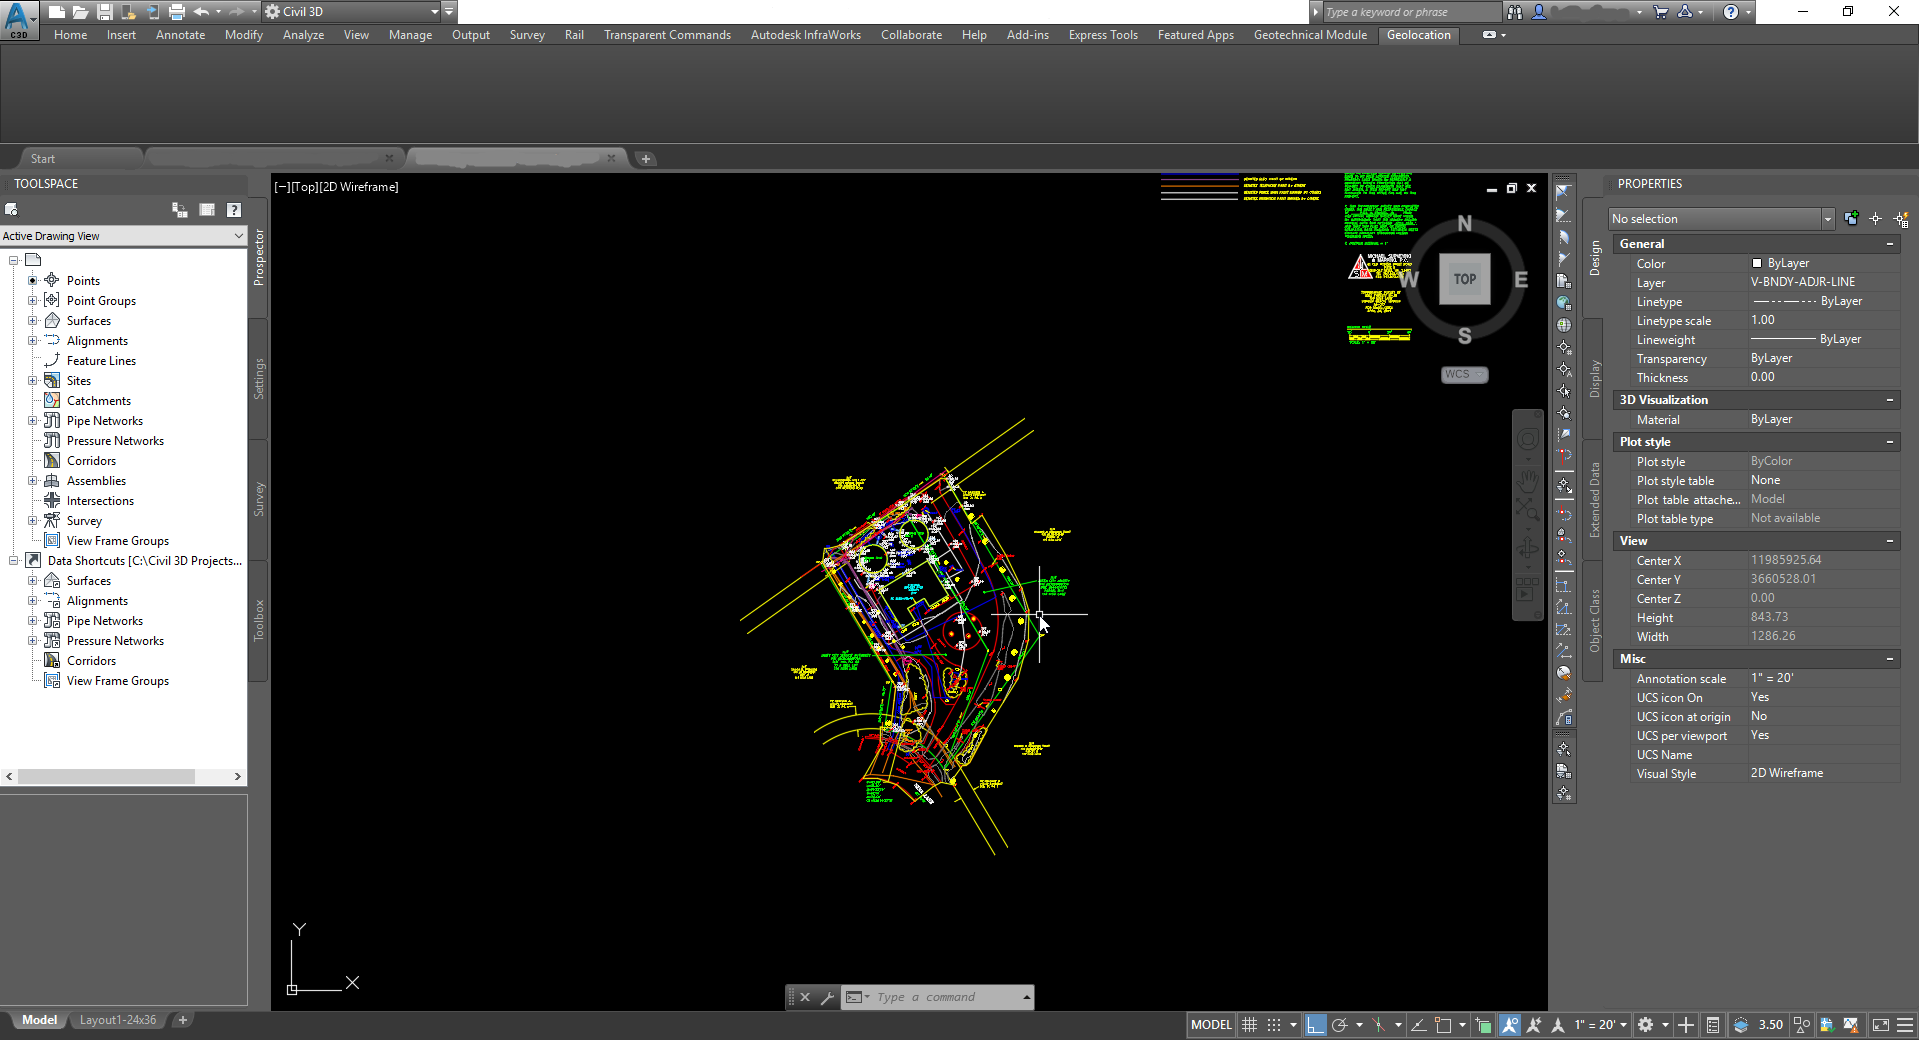This screenshot has height=1040, width=1919.
Task: Click the search binoculars icon
Action: 1515,12
